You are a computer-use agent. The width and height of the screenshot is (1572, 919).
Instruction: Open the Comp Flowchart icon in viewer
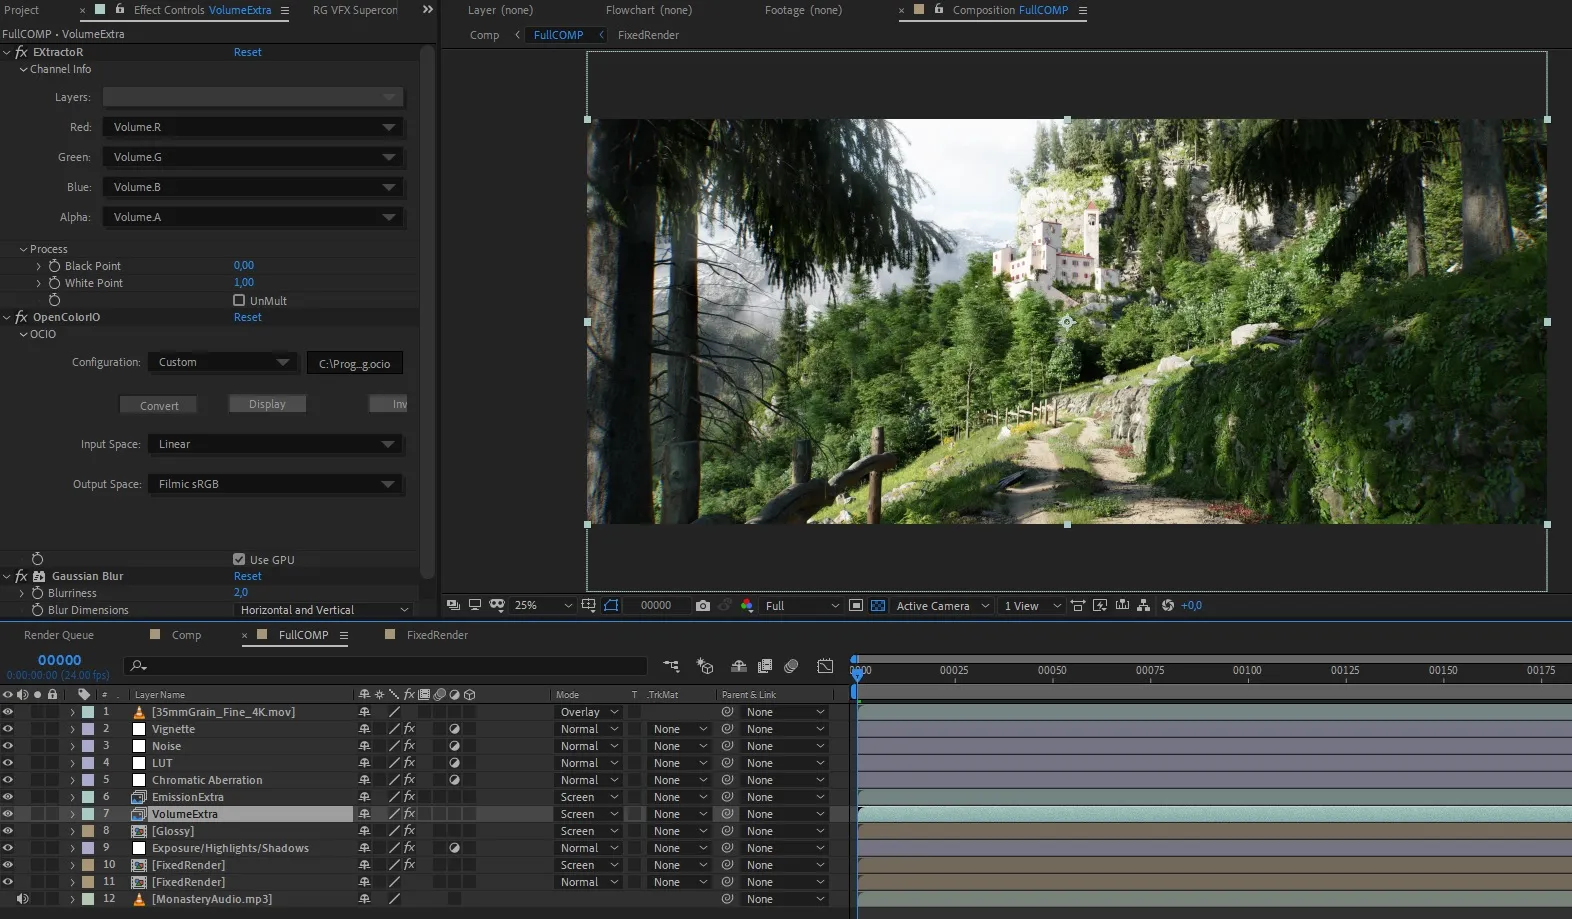(1143, 606)
